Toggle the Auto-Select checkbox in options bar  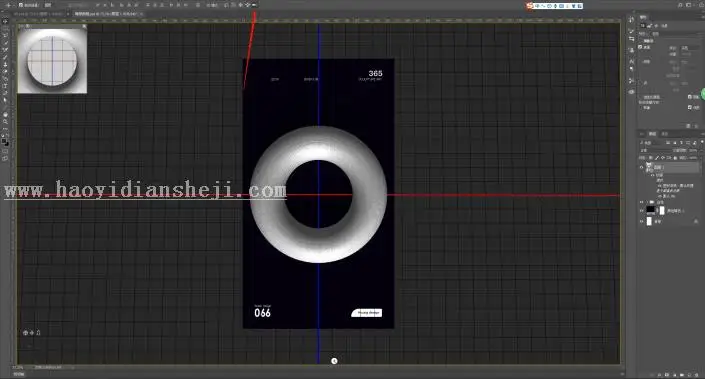[x=21, y=5]
